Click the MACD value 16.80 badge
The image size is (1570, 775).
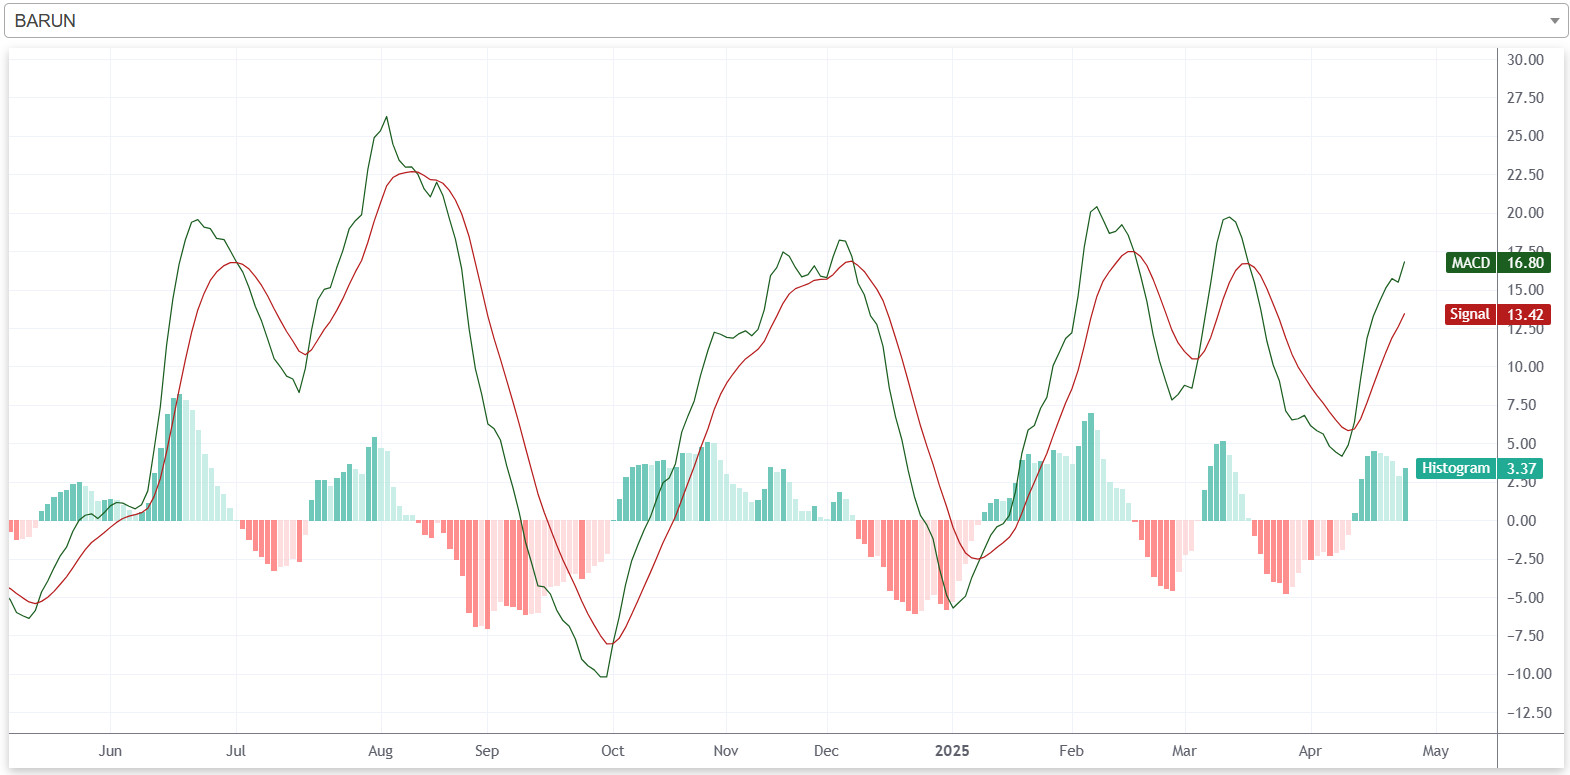pos(1525,263)
